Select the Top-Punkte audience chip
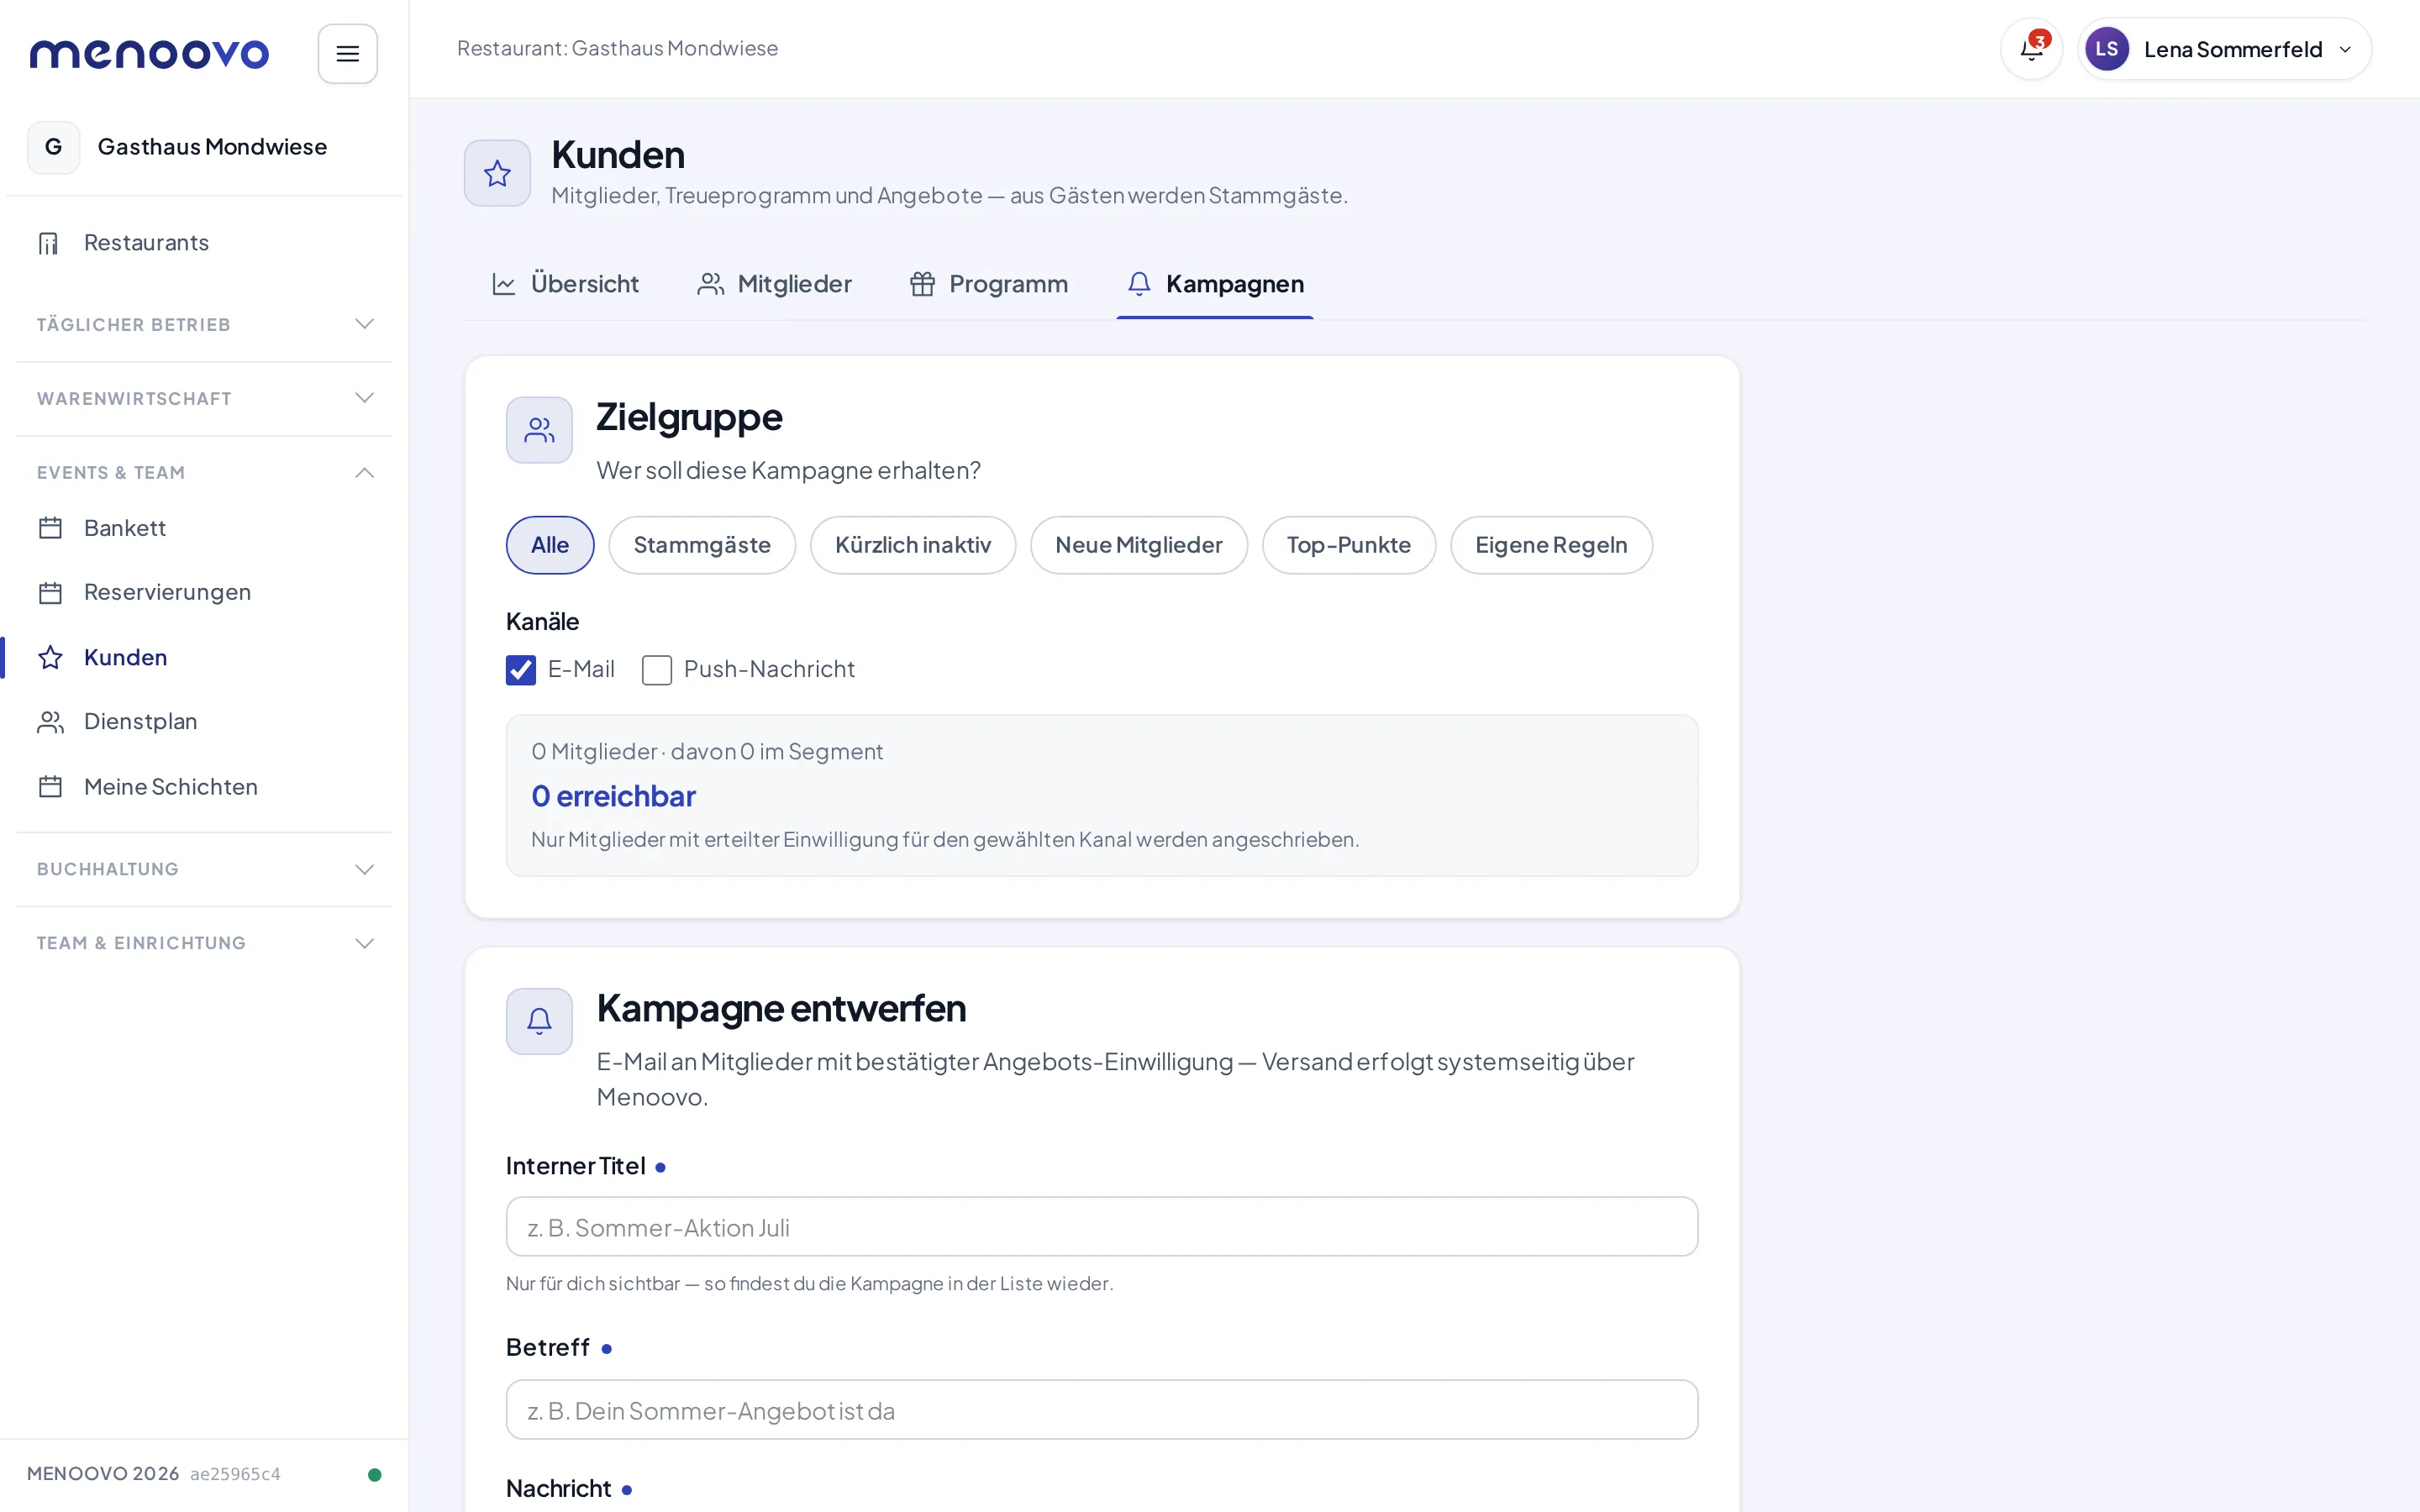The image size is (2420, 1512). click(1349, 545)
